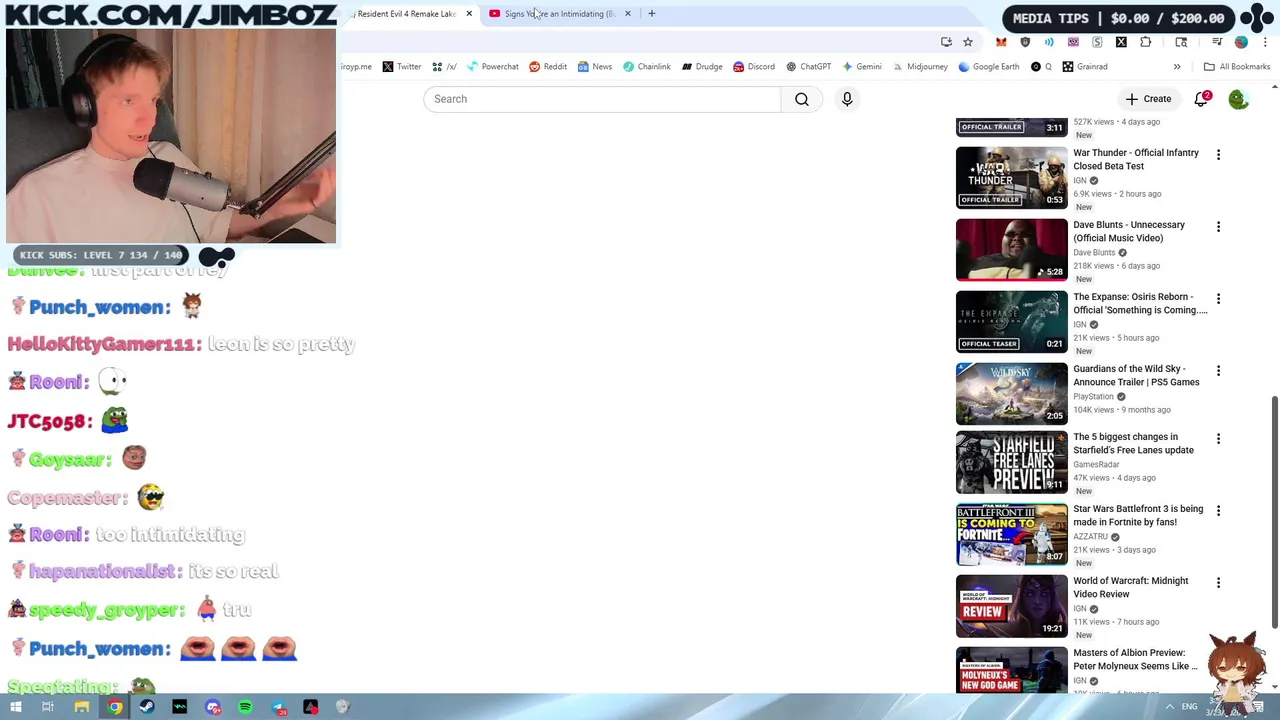Click the GamesRadar channel name

click(x=1096, y=465)
